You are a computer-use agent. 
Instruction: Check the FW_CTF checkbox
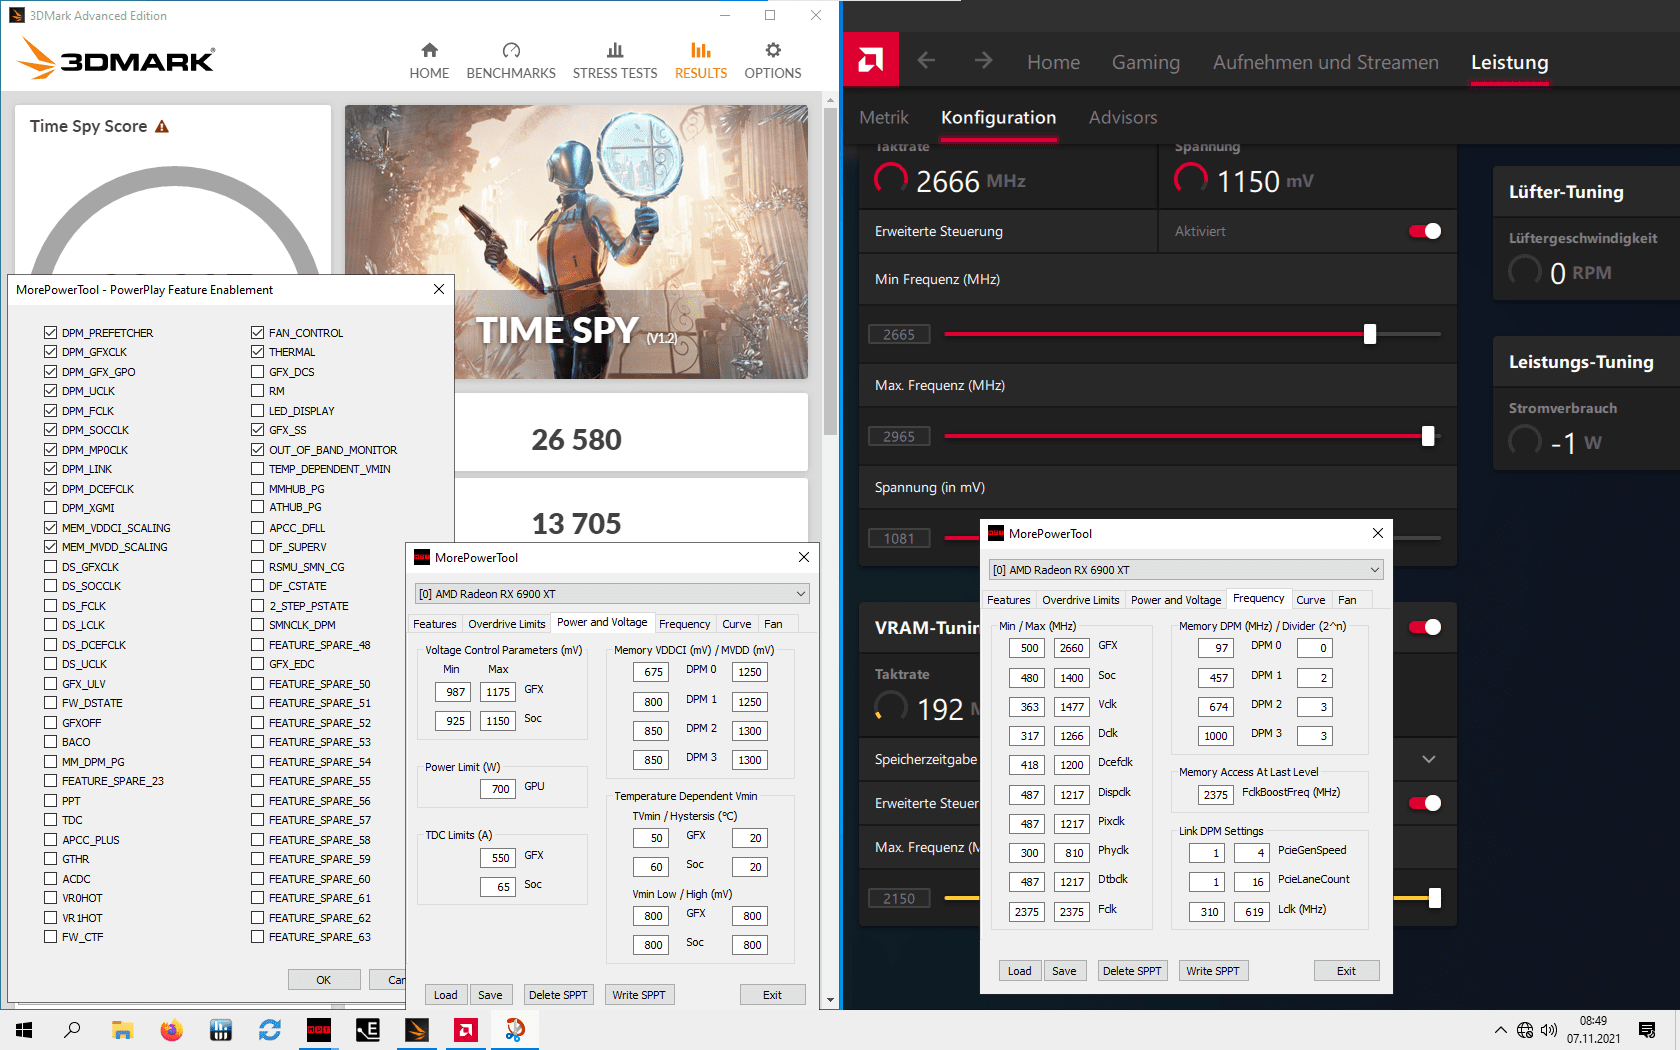50,937
